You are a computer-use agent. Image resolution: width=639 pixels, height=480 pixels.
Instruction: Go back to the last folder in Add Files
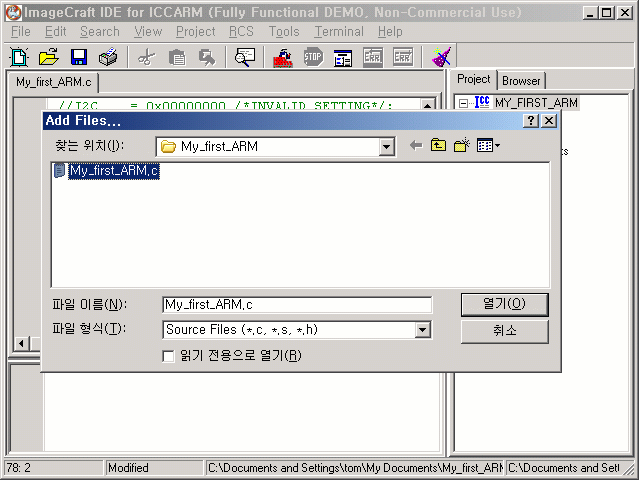[416, 145]
